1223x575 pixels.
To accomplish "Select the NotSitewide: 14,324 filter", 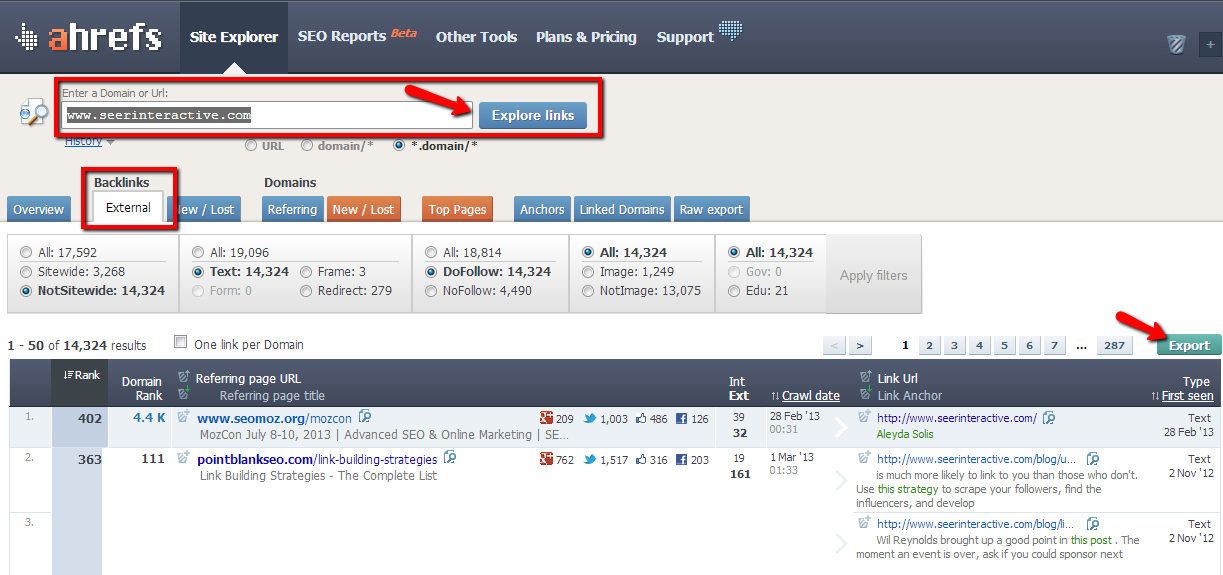I will (26, 291).
